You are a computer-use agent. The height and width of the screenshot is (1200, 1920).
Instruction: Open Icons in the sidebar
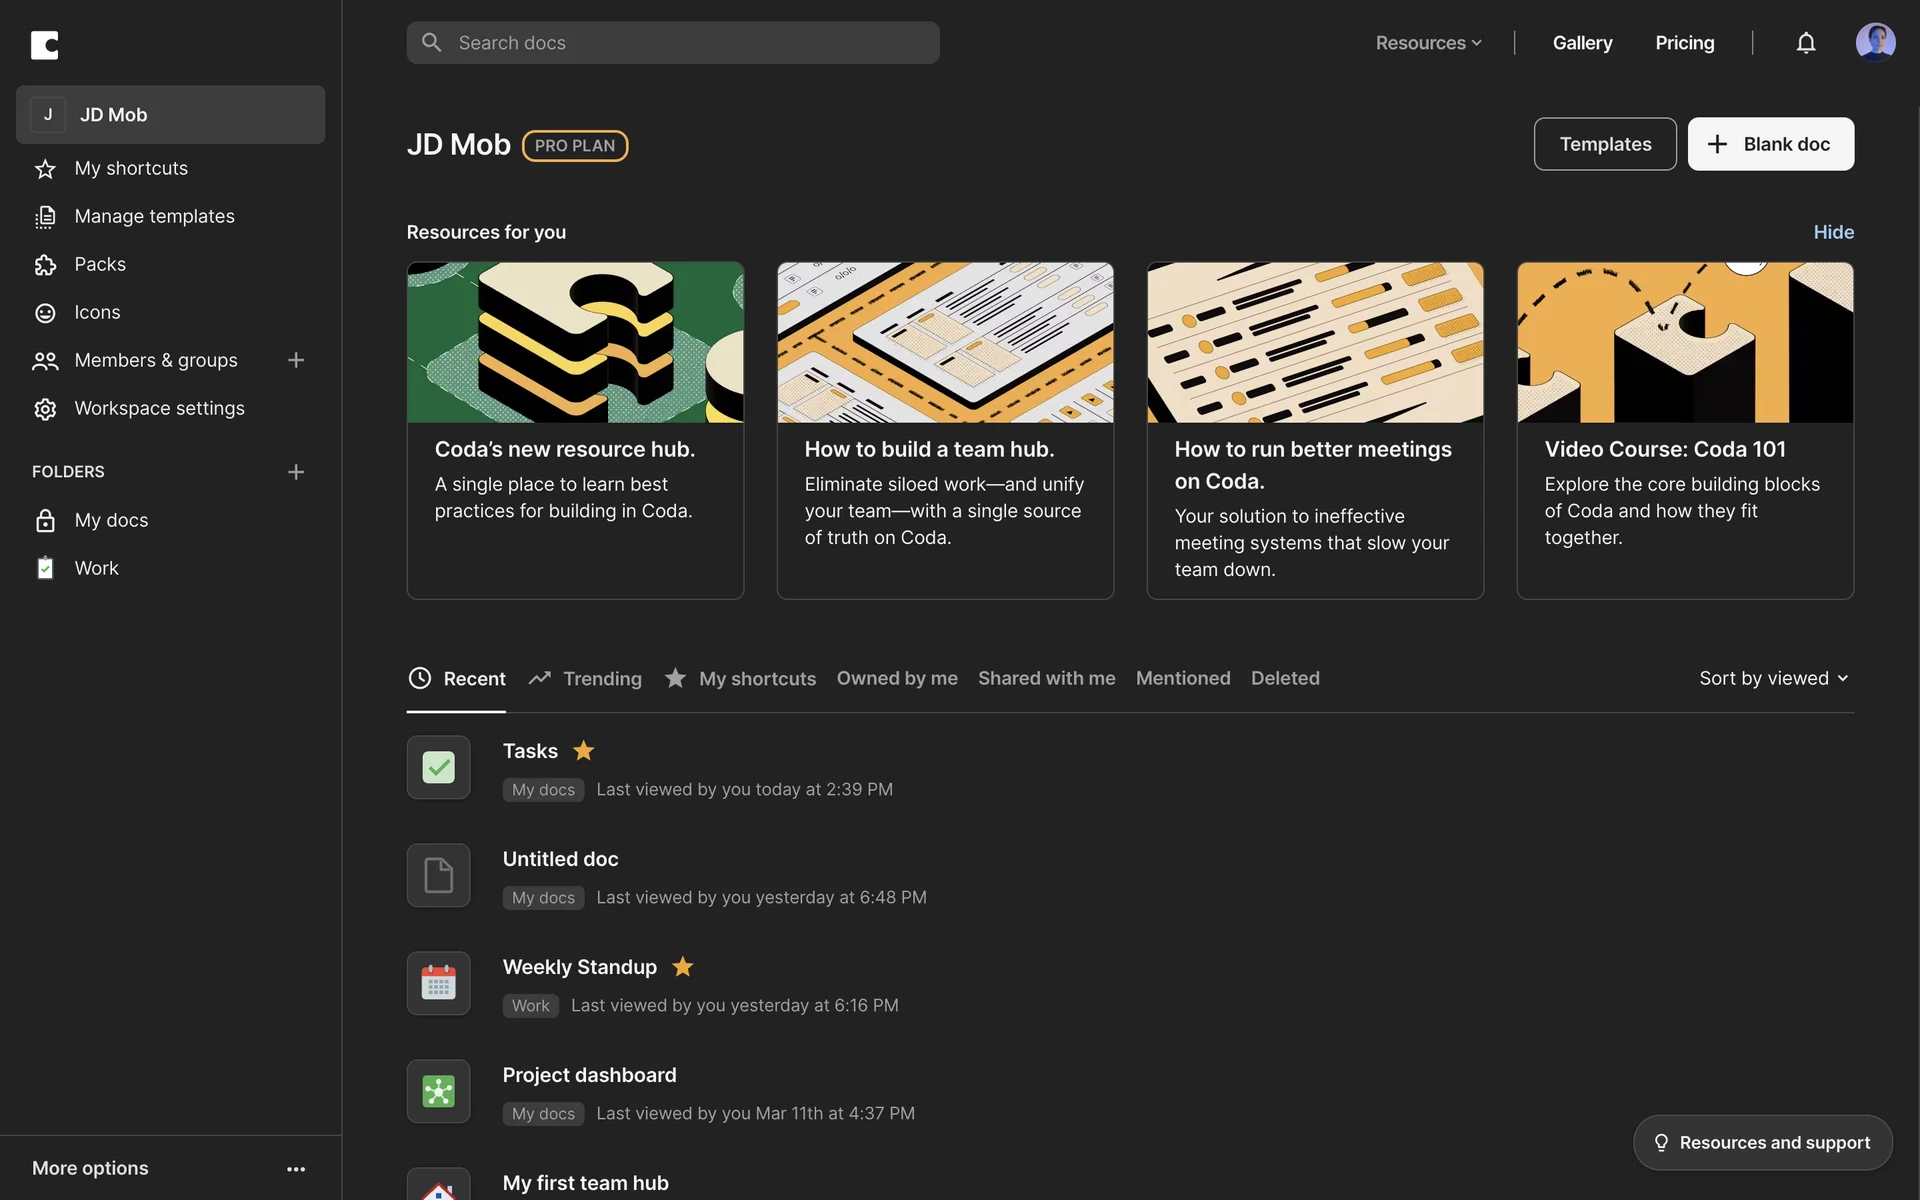coord(97,313)
